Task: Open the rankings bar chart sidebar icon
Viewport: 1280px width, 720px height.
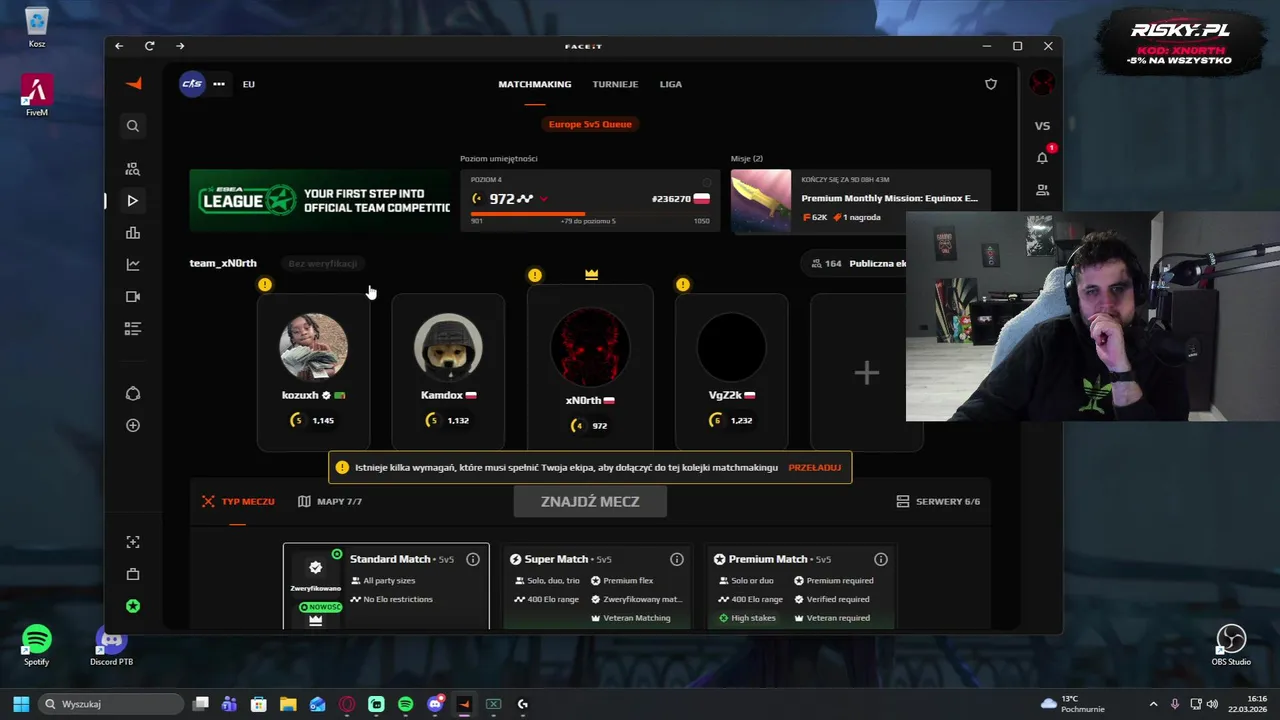Action: coord(133,233)
